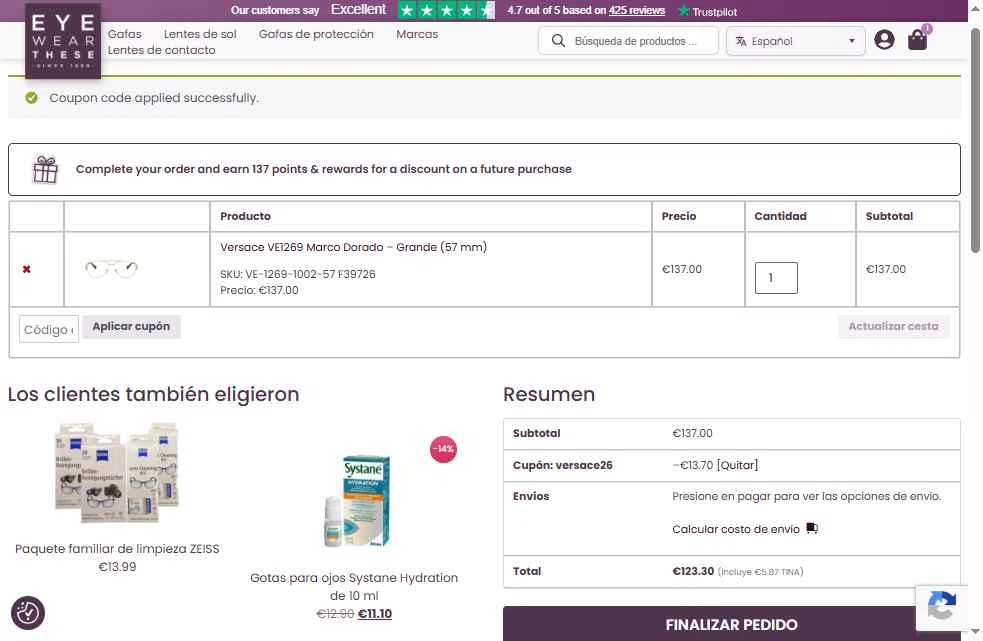
Task: Click the Cupón: versace26 label
Action: pyautogui.click(x=562, y=465)
